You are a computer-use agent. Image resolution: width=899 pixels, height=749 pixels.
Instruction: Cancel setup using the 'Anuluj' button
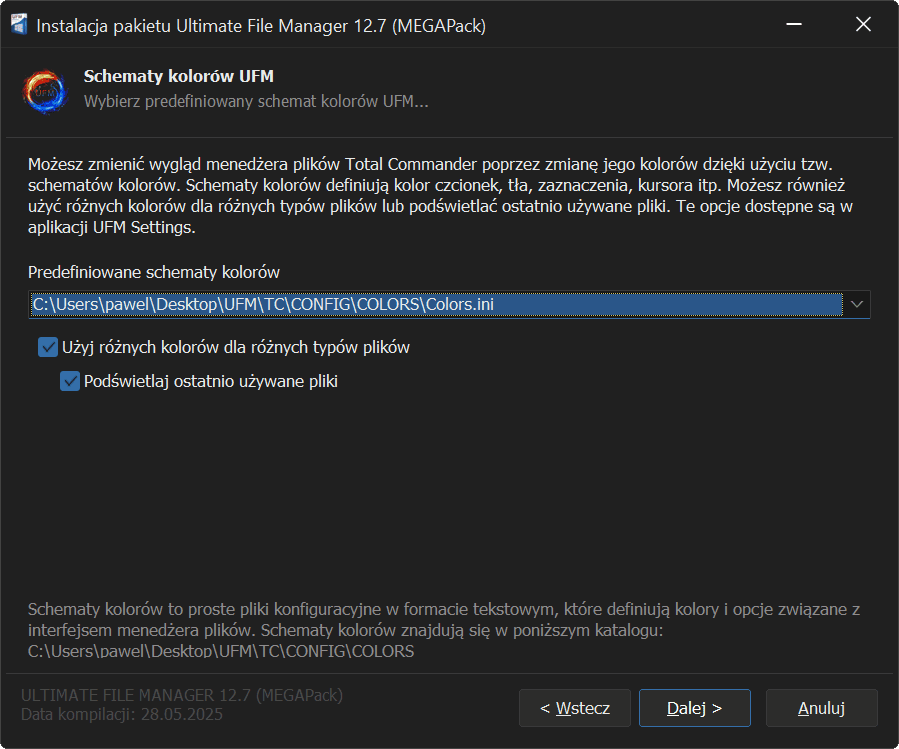point(821,708)
